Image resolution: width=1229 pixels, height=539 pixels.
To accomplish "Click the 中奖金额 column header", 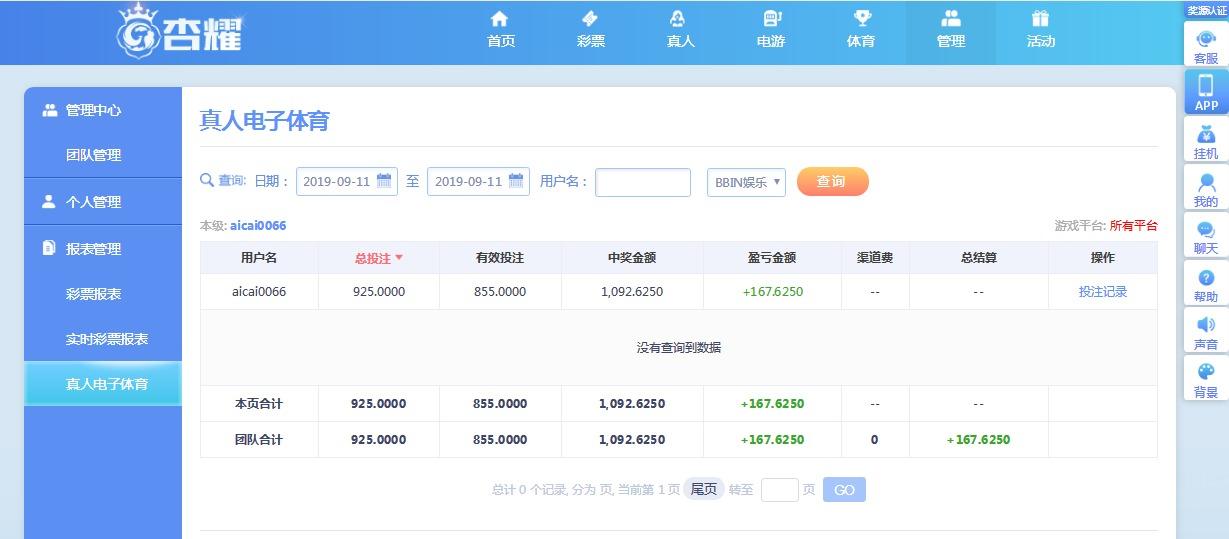I will point(632,258).
